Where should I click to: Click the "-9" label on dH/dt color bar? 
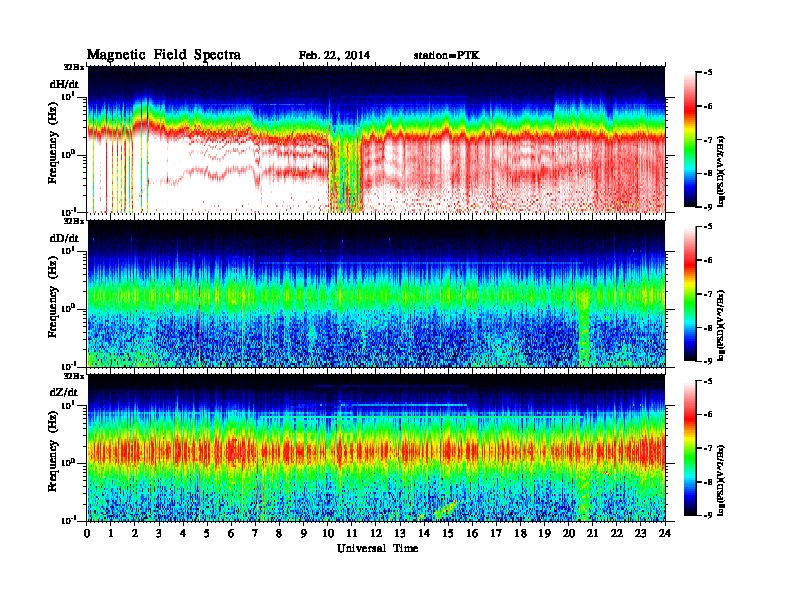point(708,207)
